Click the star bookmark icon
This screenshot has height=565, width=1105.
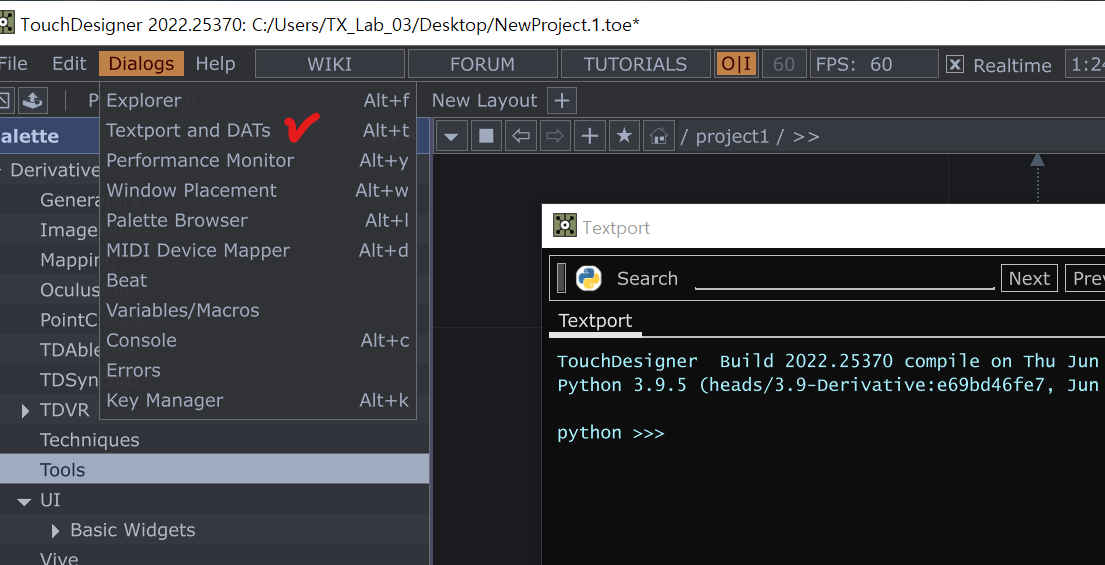624,136
